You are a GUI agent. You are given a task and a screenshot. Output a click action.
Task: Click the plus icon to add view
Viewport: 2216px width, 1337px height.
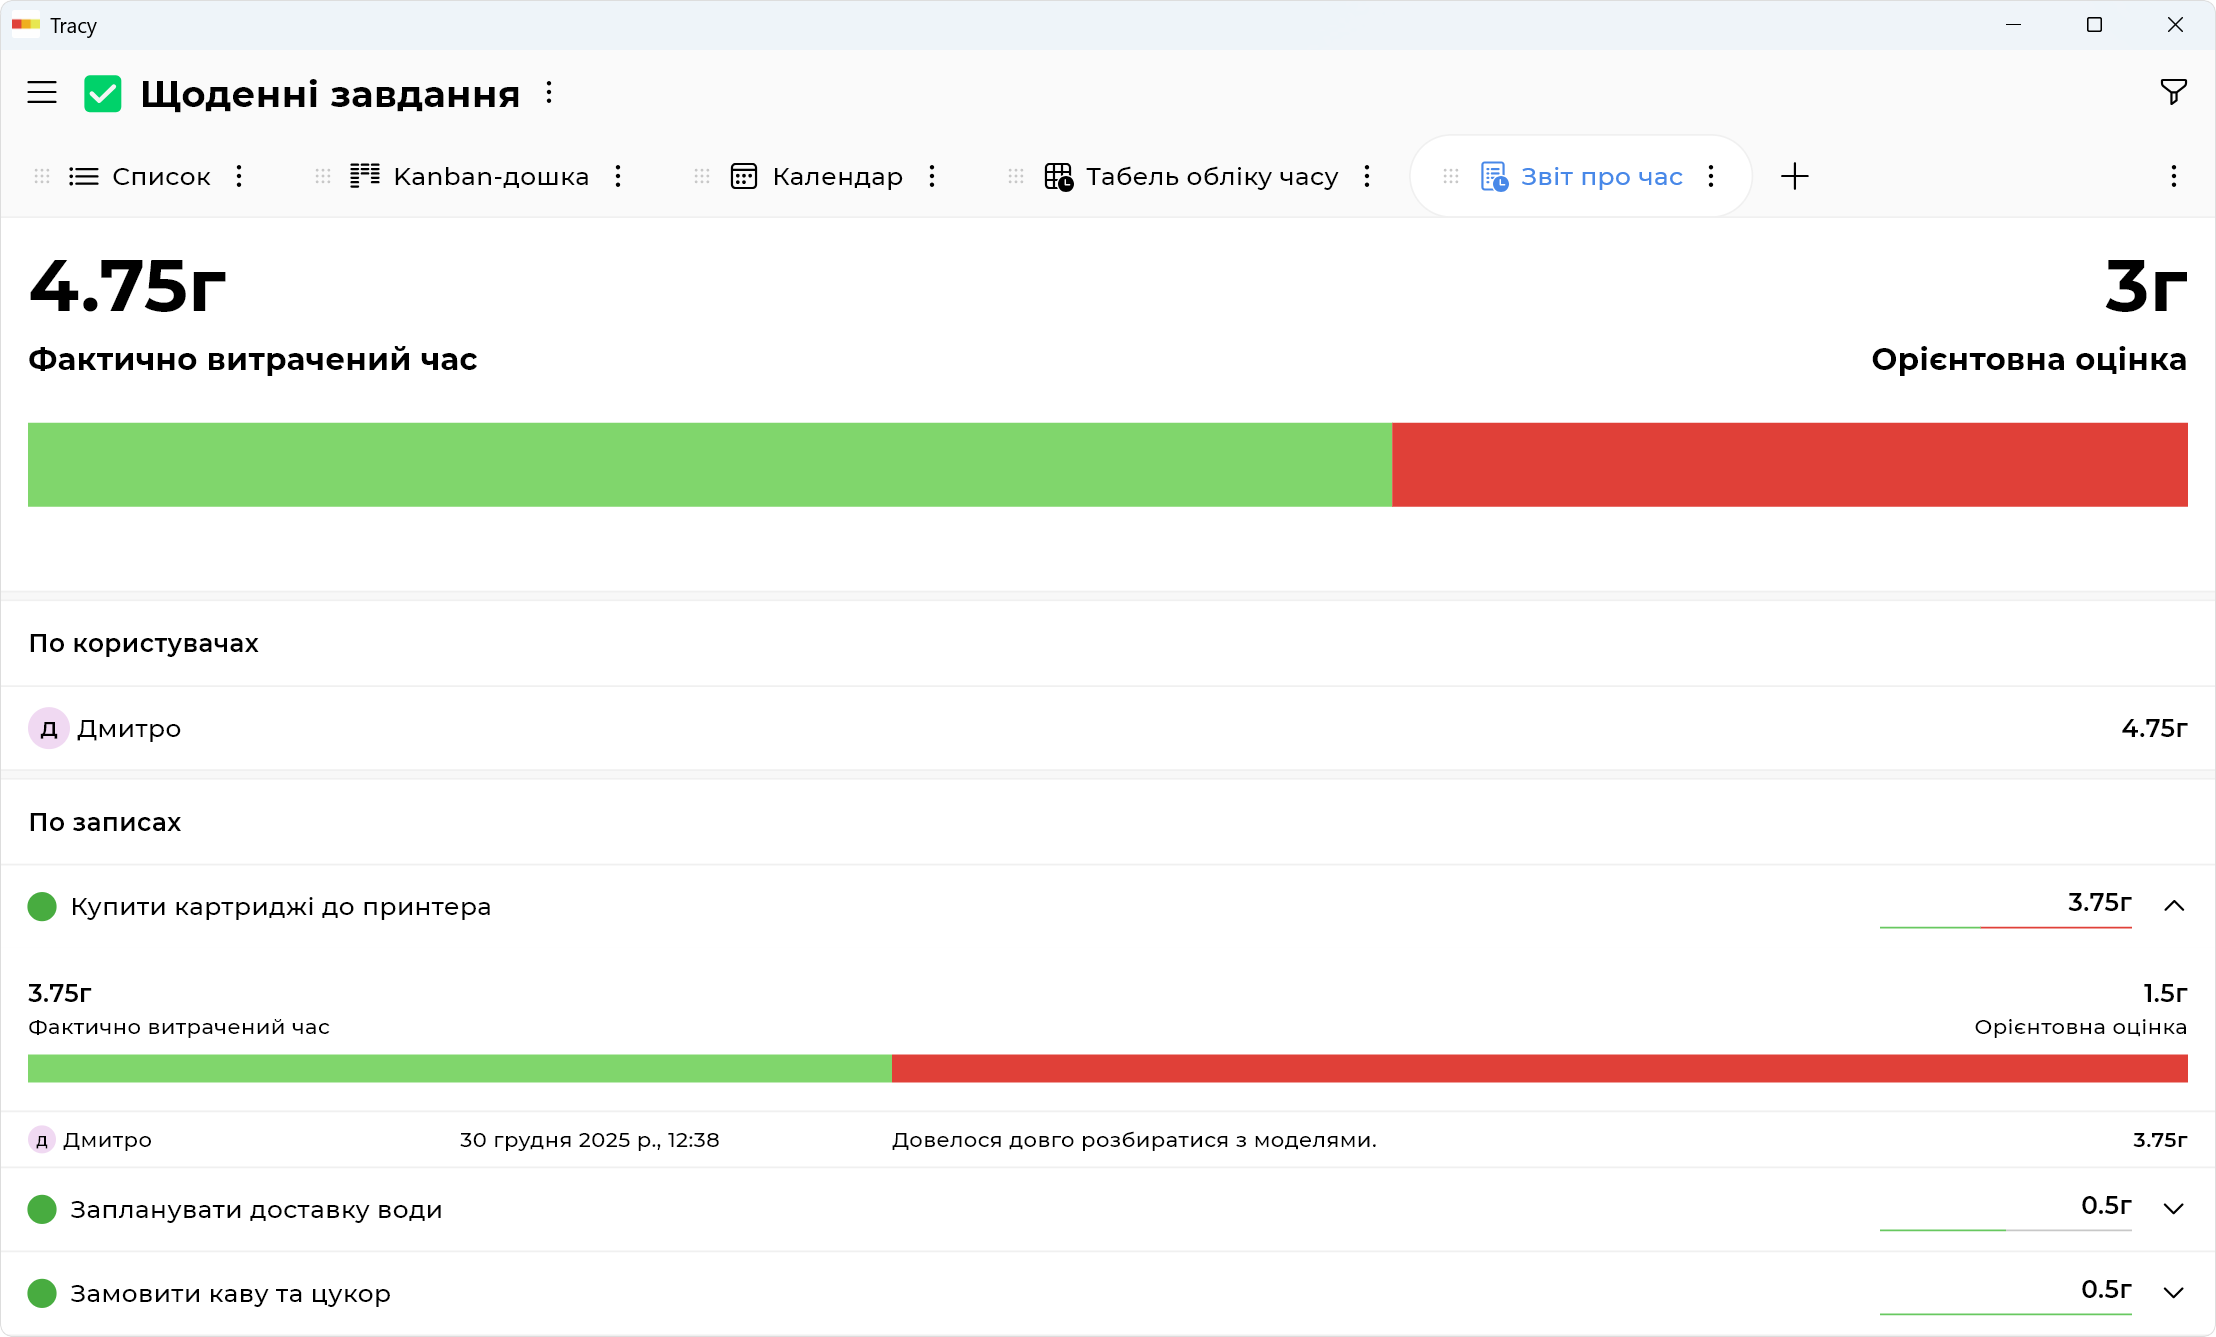click(x=1794, y=177)
